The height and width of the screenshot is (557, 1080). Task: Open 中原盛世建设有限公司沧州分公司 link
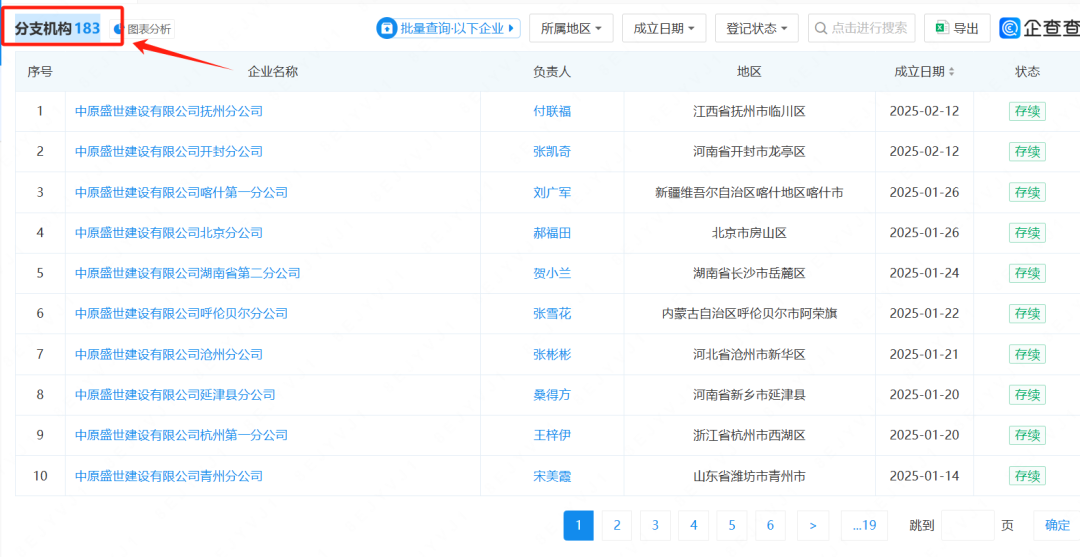pos(169,354)
